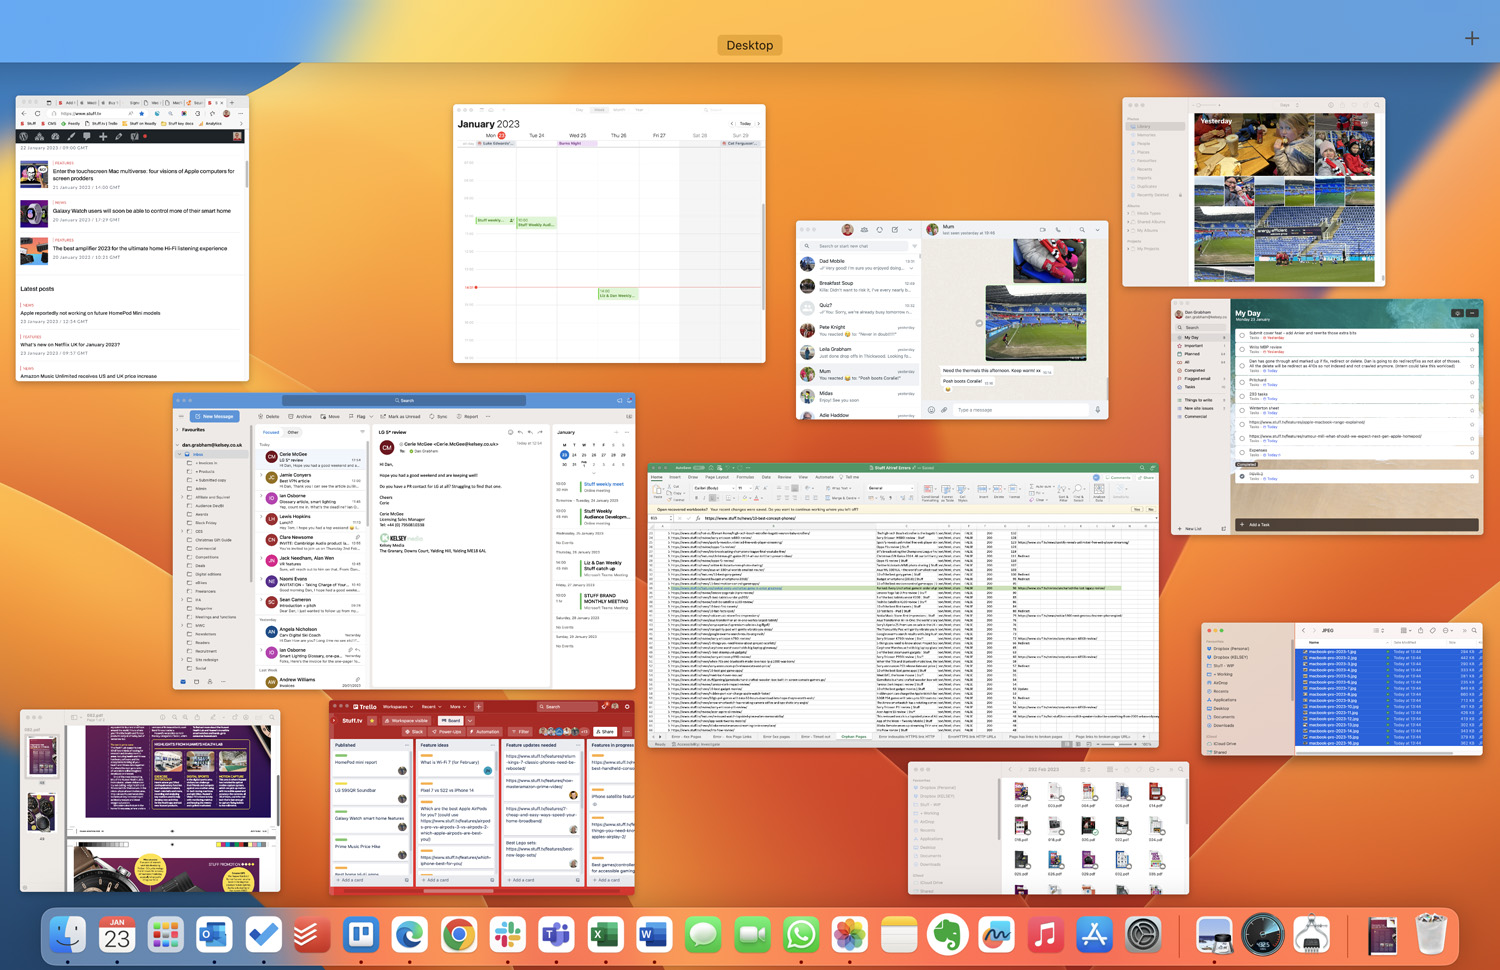Click New List in To Do sidebar
Screen dimensions: 1500x970
pyautogui.click(x=1190, y=529)
